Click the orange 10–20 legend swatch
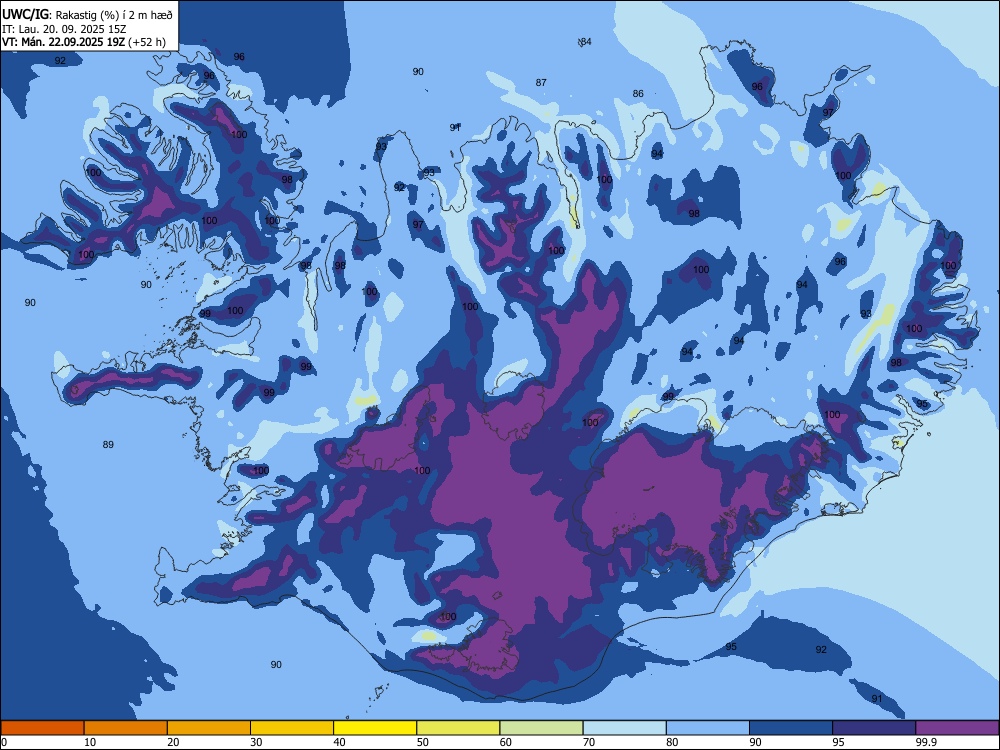 (x=126, y=728)
